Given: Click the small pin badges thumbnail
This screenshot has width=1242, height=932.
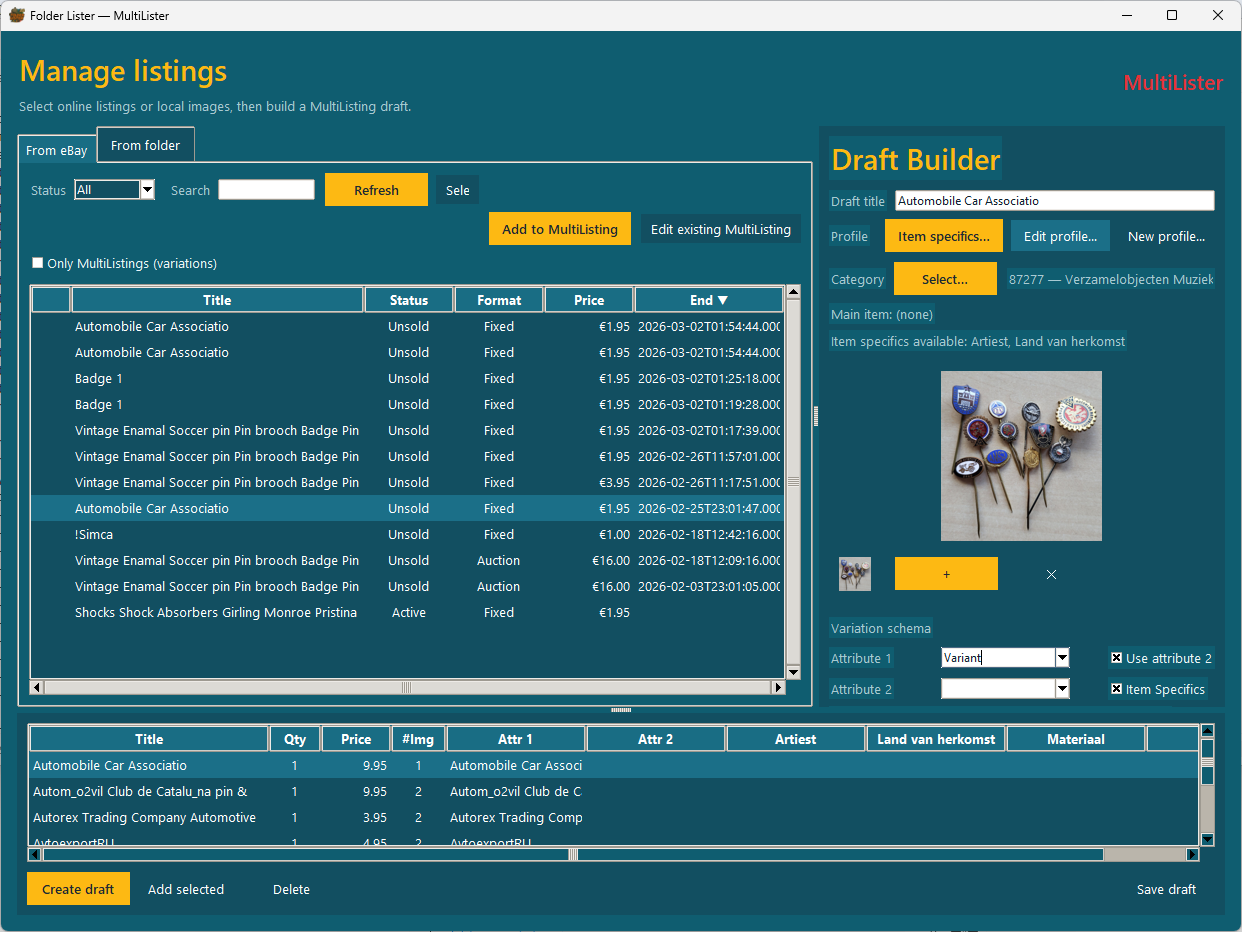Looking at the screenshot, I should [854, 573].
